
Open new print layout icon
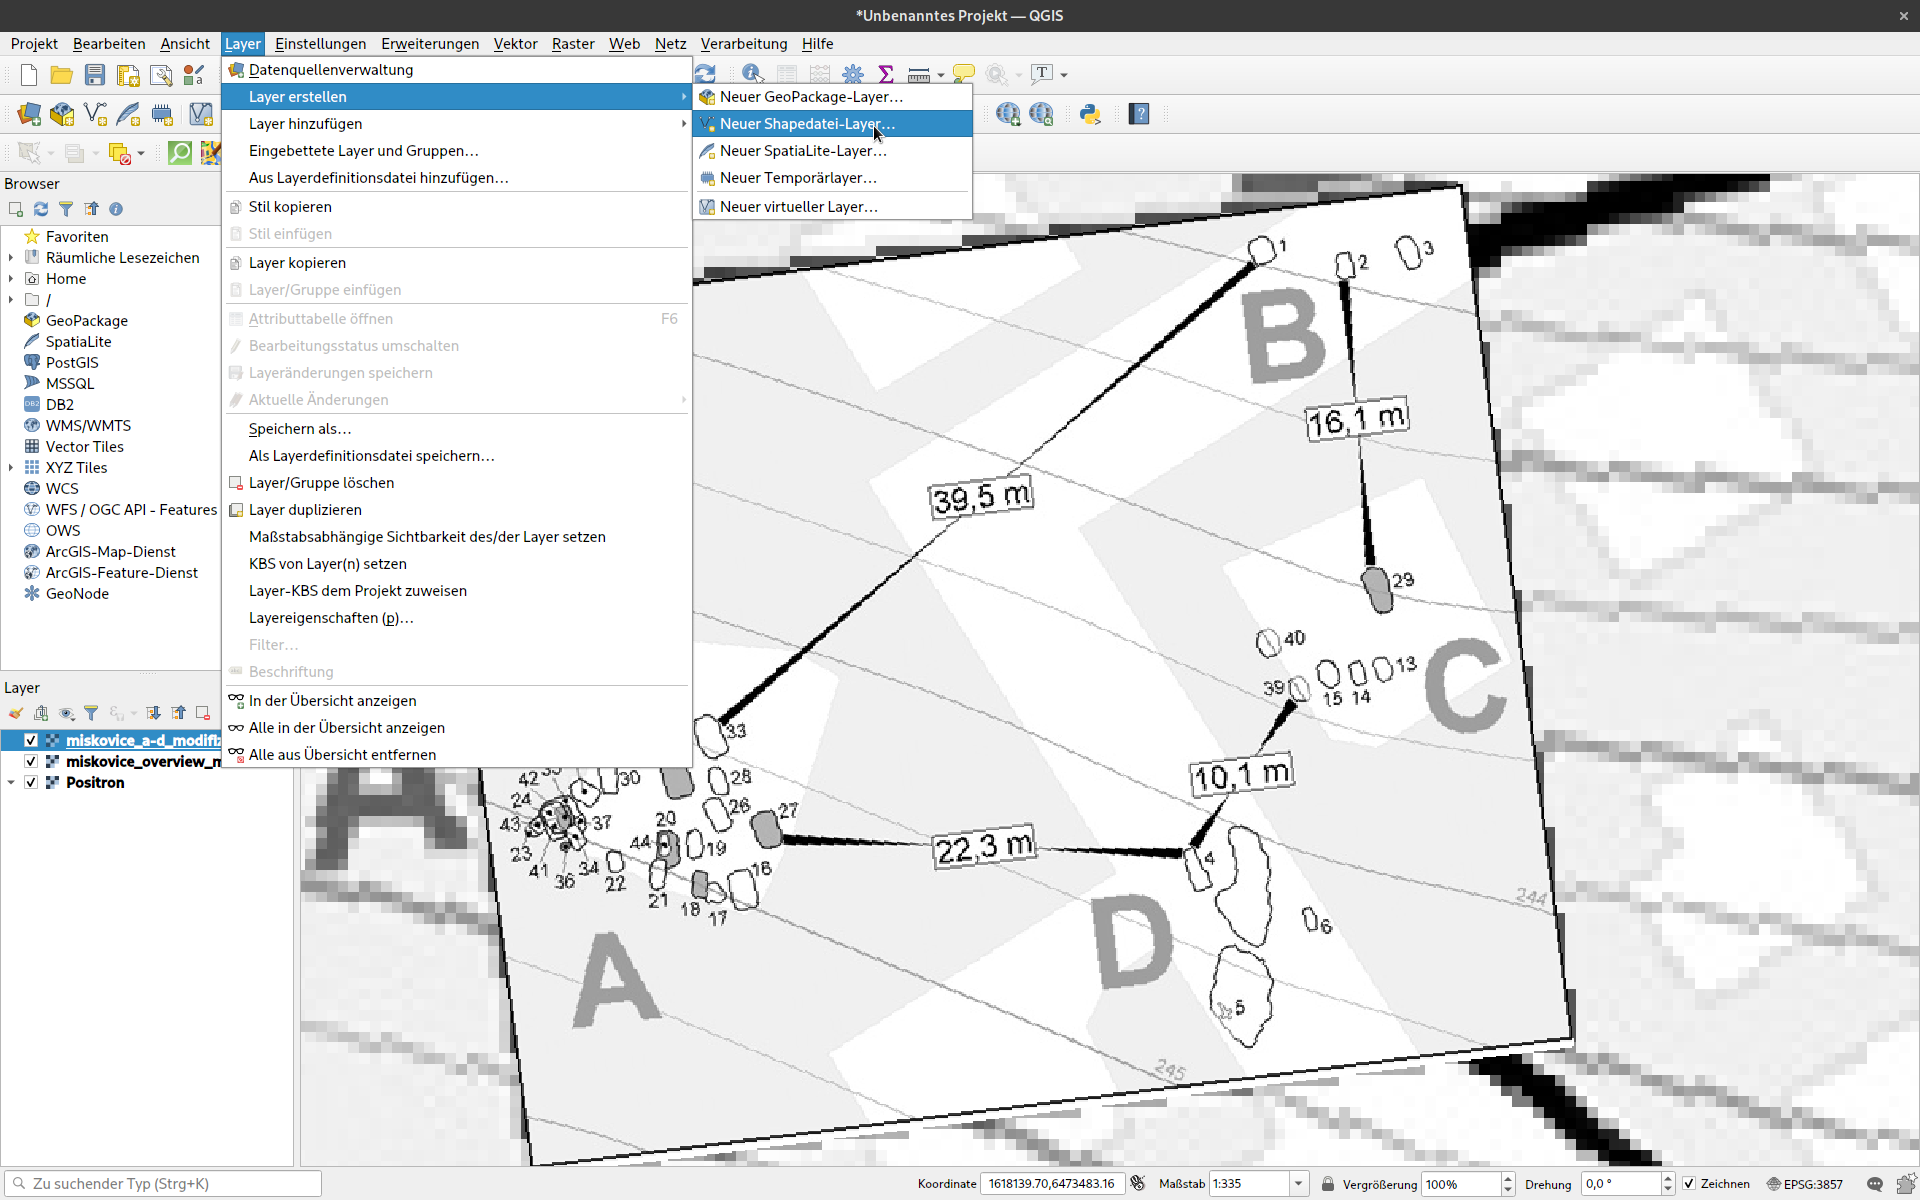(x=128, y=75)
